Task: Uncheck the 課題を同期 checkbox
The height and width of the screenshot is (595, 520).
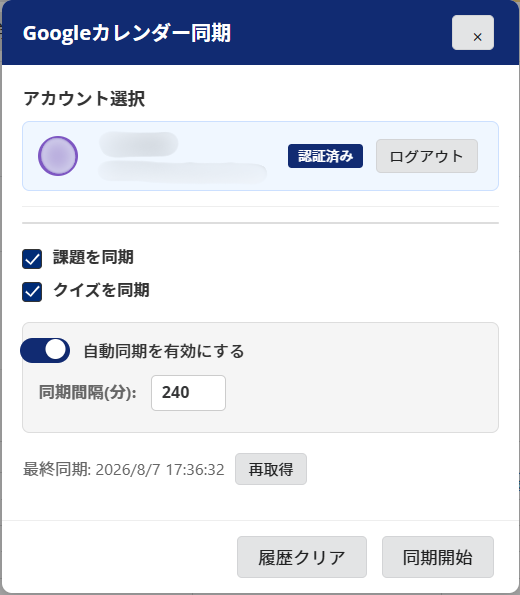Action: point(32,259)
